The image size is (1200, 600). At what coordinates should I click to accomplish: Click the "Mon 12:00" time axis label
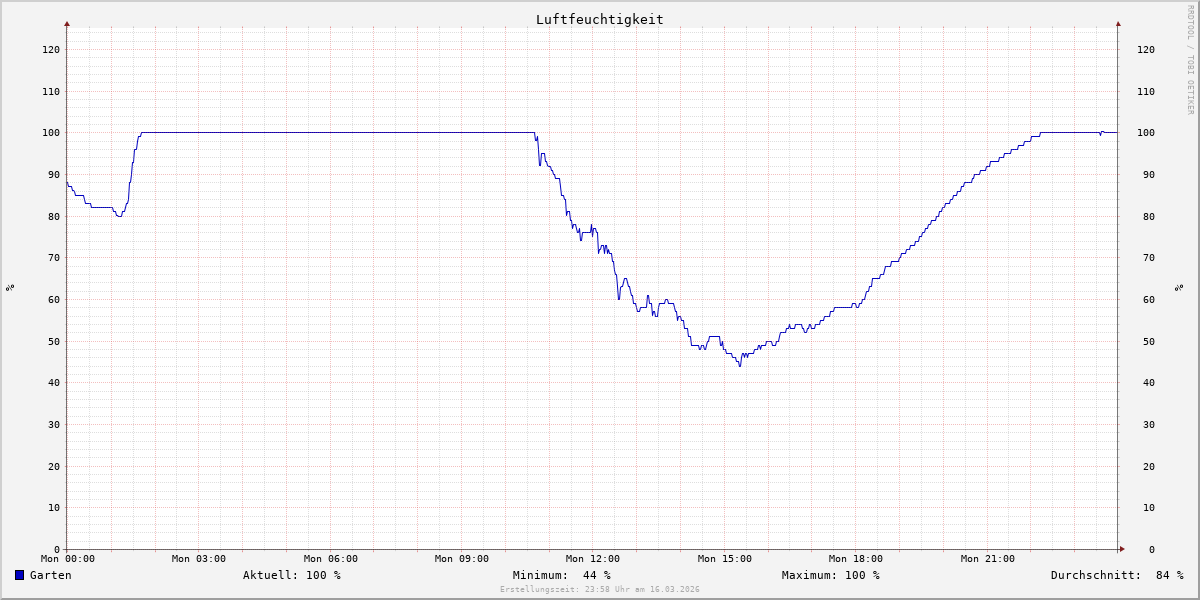pos(593,559)
